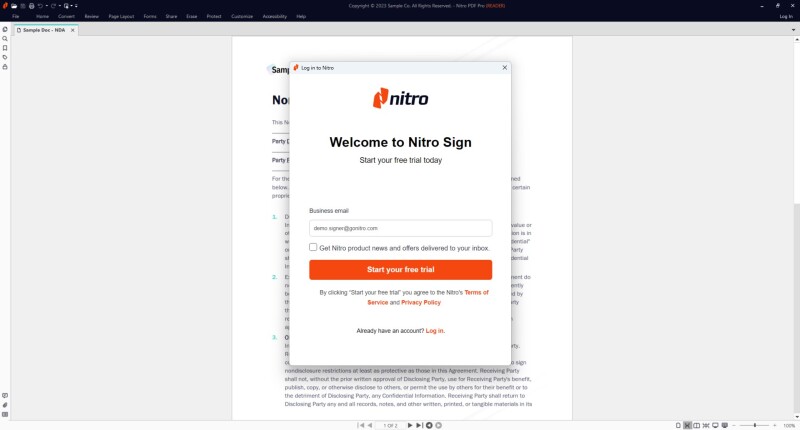Select single page view icon in status bar
Viewport: 800px width, 430px height.
click(678, 425)
